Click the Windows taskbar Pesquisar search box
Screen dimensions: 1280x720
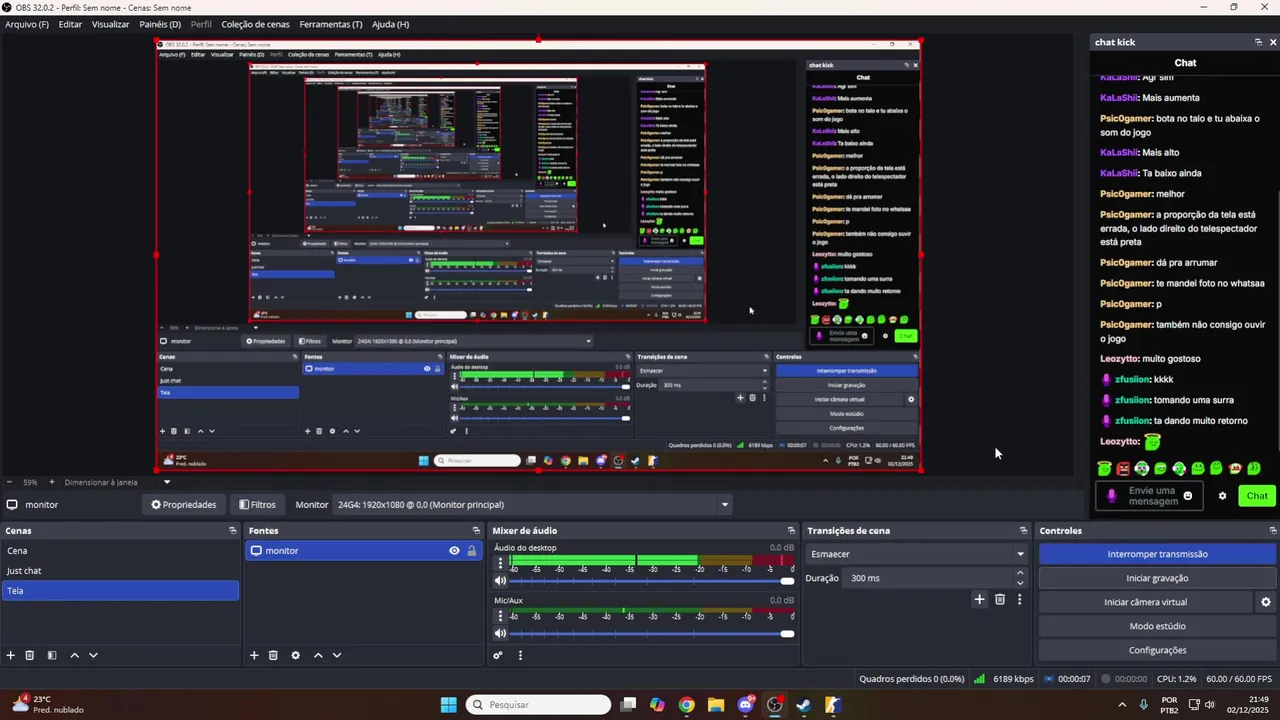[x=538, y=705]
